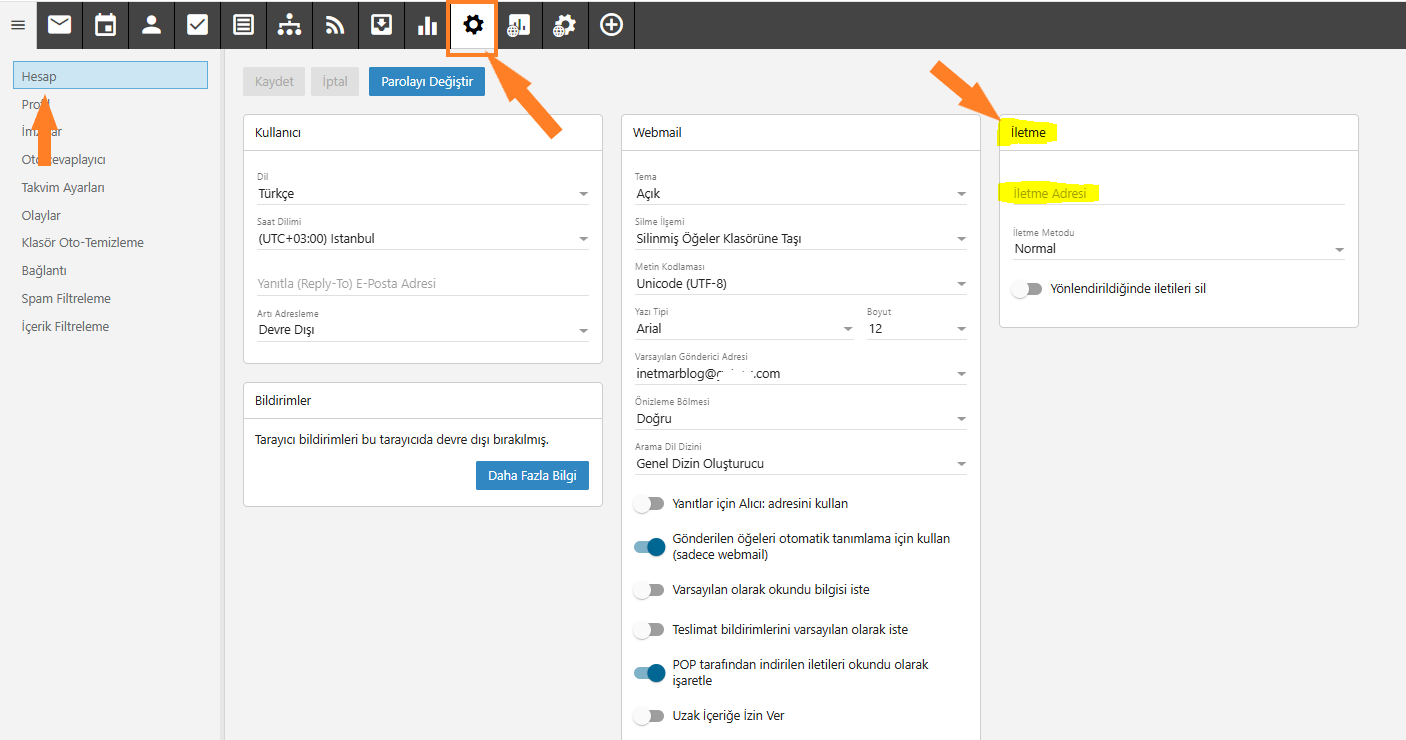
Task: Expand the Dil dropdown showing Türkçe
Action: (x=422, y=194)
